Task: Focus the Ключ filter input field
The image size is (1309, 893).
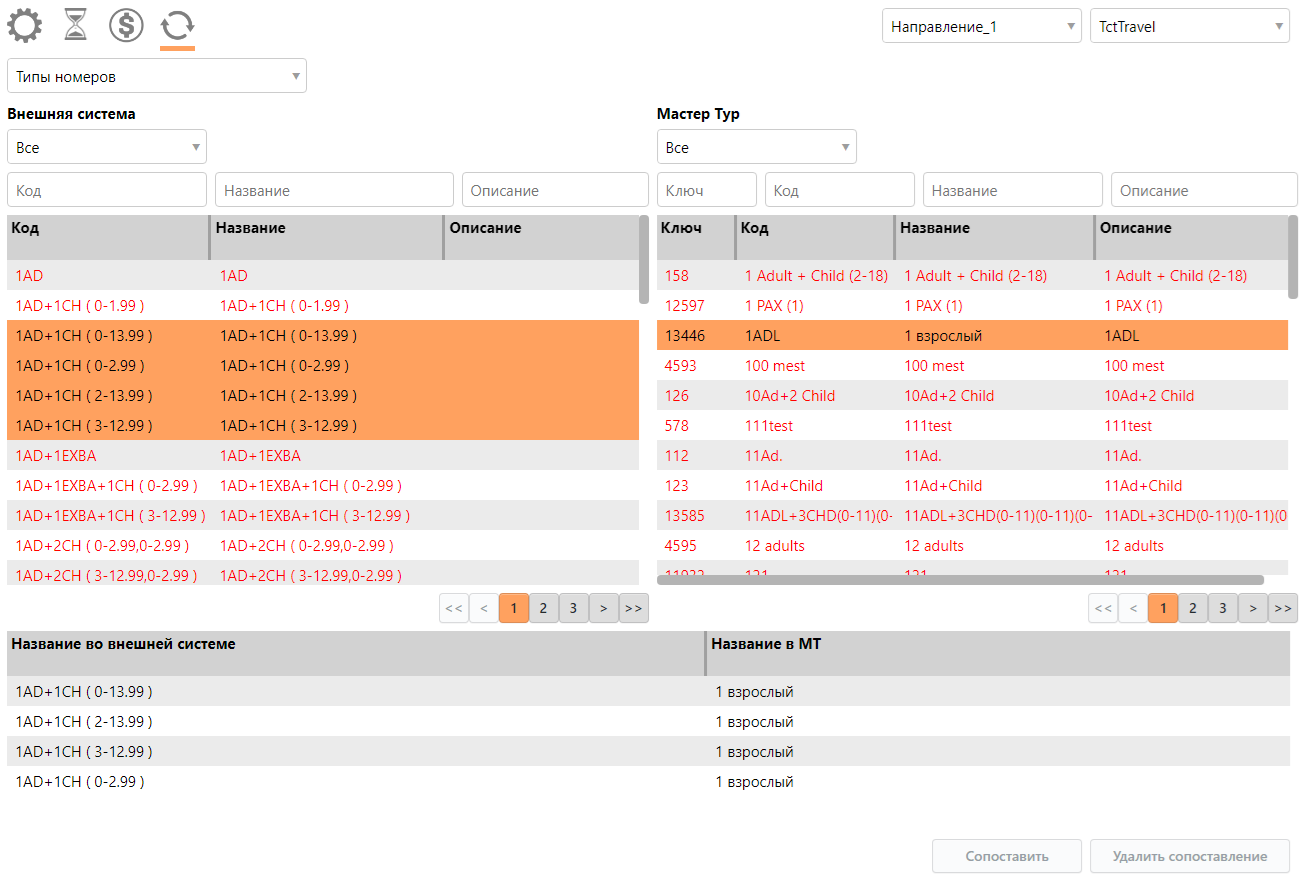Action: point(706,190)
